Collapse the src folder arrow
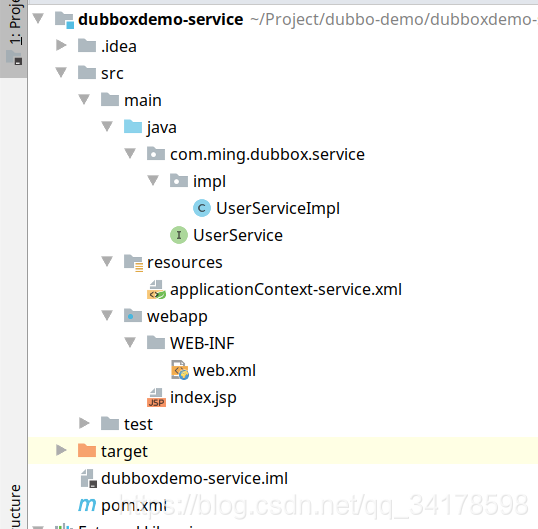 tap(61, 72)
